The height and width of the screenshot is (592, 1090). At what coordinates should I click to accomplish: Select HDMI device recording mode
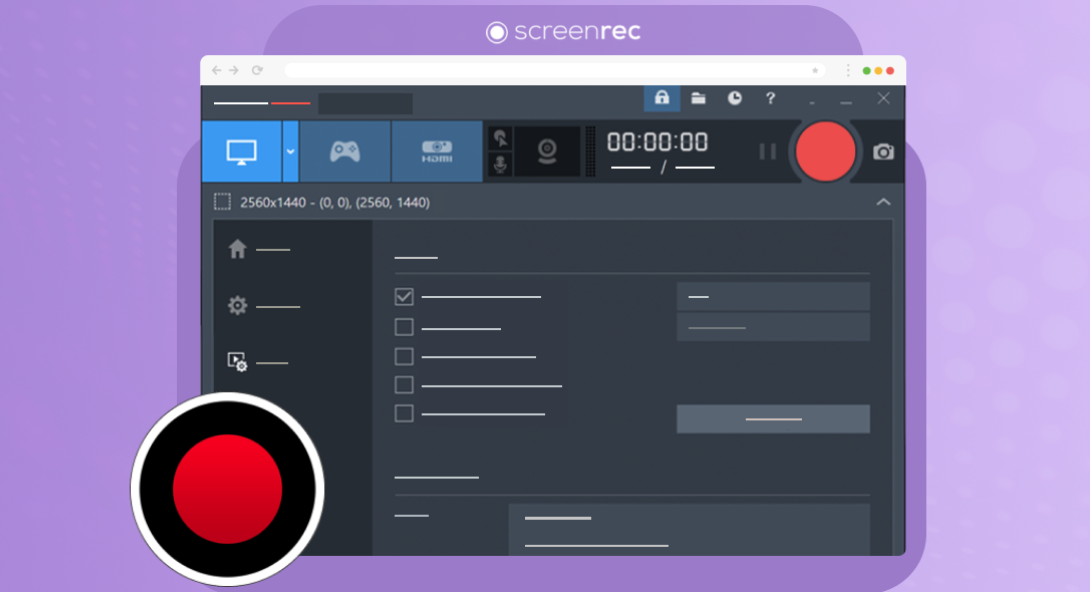tap(437, 151)
